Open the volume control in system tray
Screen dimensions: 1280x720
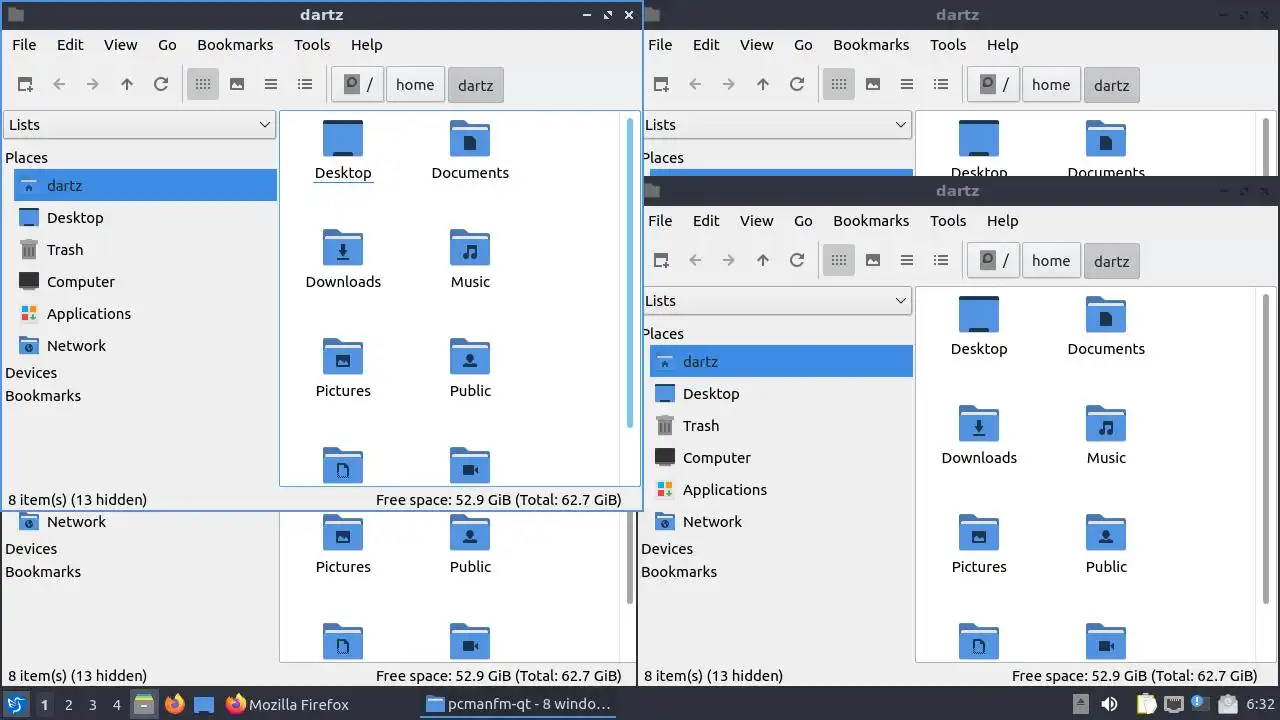1109,704
